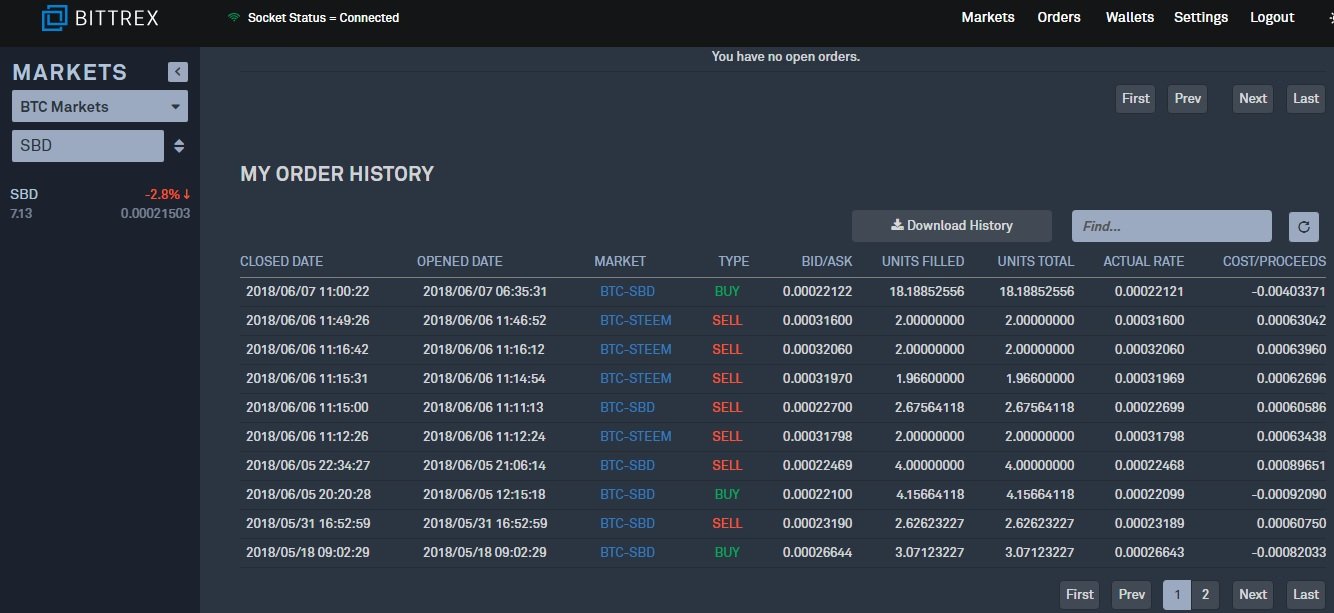Click the Find search field
The height and width of the screenshot is (613, 1334).
(x=1172, y=226)
